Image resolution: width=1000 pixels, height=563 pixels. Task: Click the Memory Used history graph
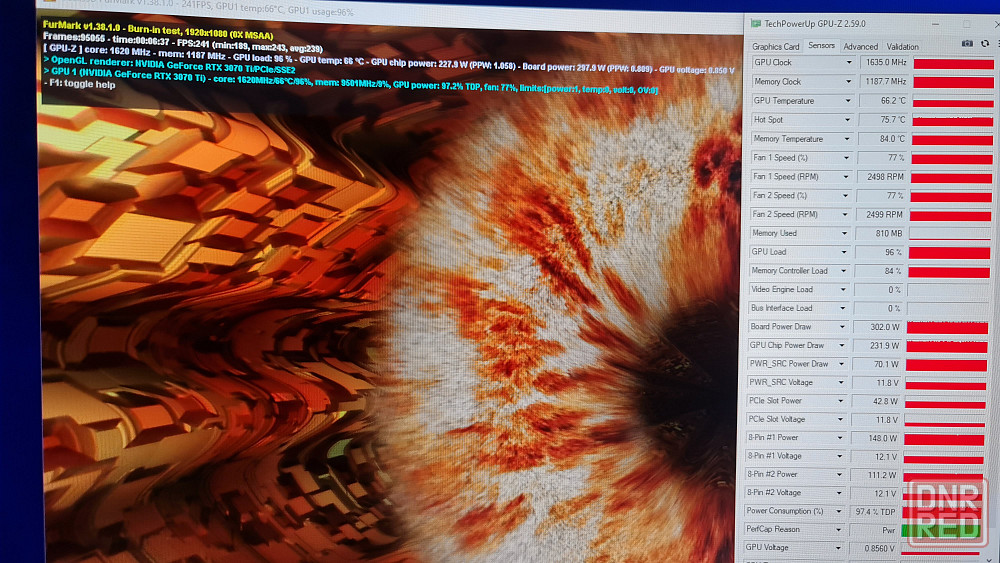click(x=950, y=233)
